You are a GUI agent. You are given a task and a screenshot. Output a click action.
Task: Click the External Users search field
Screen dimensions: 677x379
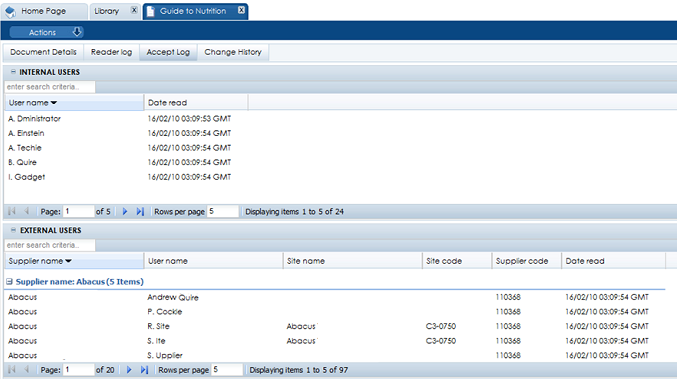(50, 245)
